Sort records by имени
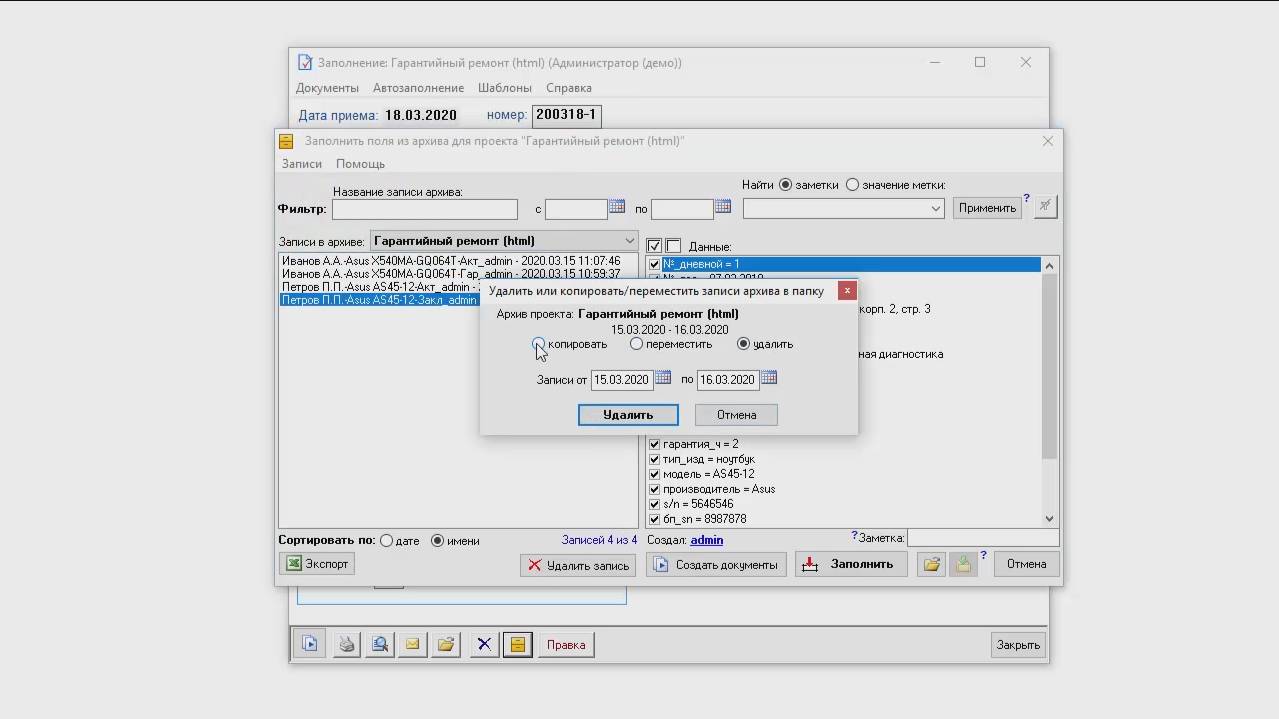Viewport: 1279px width, 719px height. tap(437, 541)
